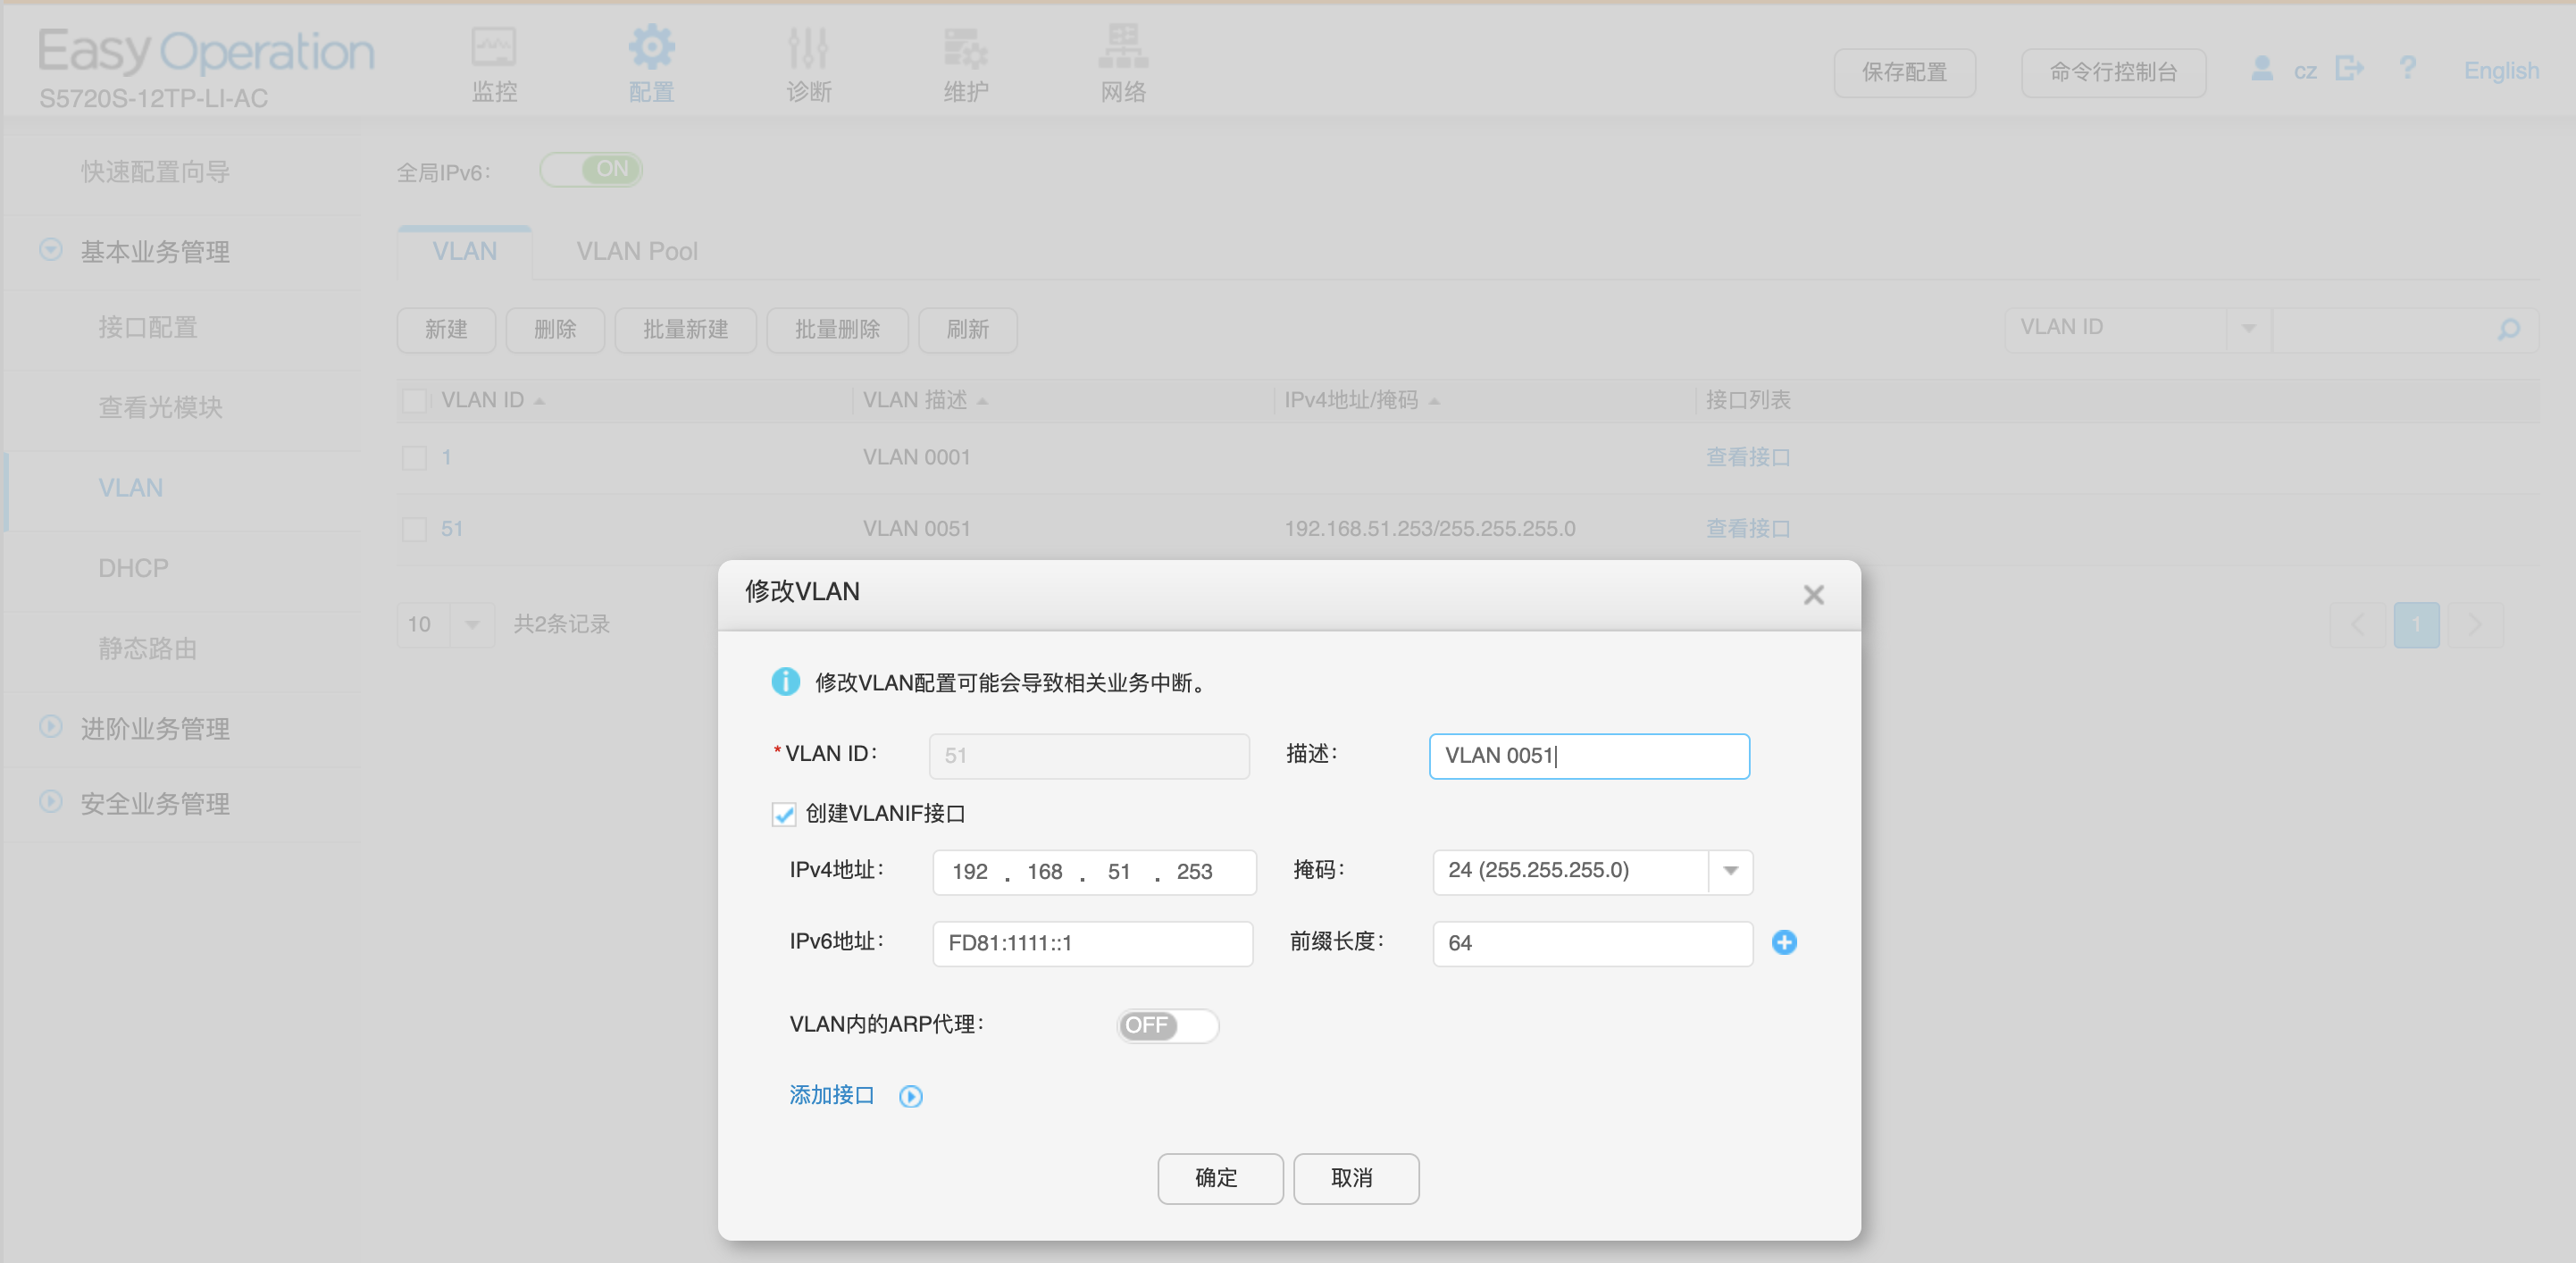Click the 新建 button
Screen dimensions: 2576x1263
pos(446,330)
